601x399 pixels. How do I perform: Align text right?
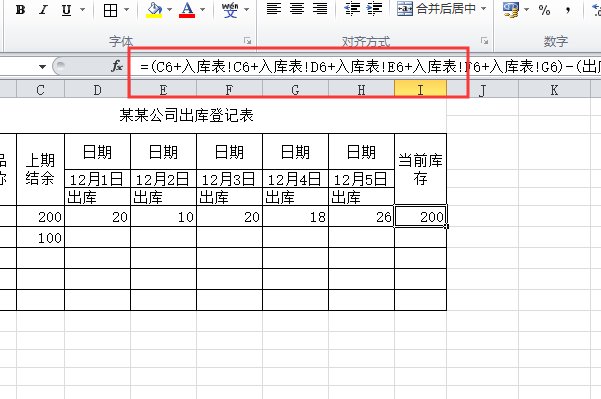pos(320,8)
